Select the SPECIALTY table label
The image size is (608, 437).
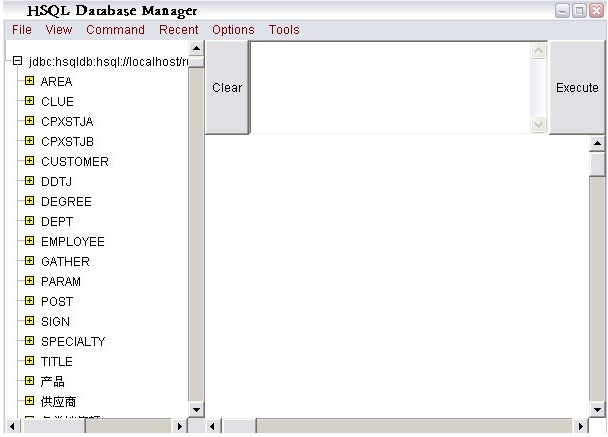[73, 342]
